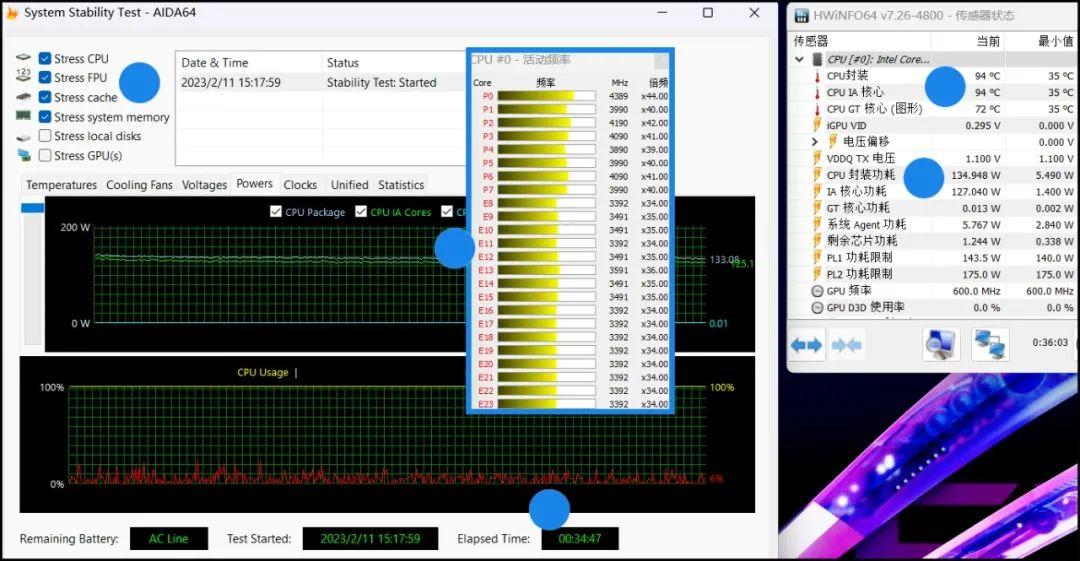This screenshot has width=1080, height=561.
Task: Click the AIDA64 flame icon in title bar
Action: click(12, 13)
